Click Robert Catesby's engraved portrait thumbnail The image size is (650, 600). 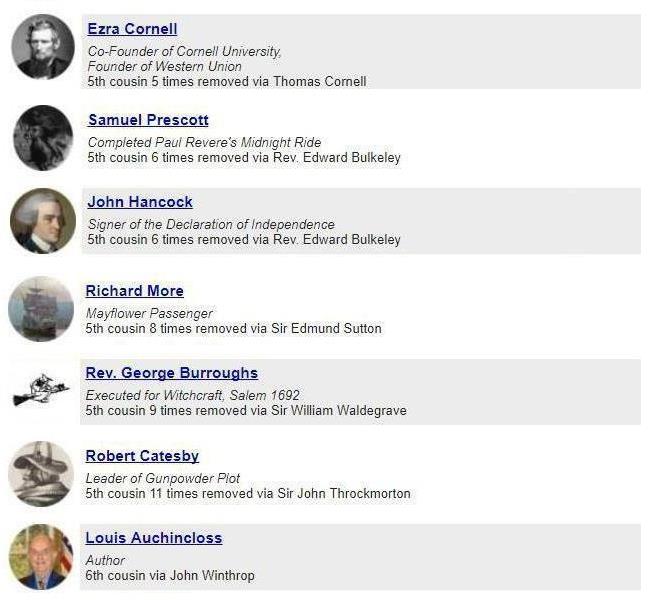41,474
